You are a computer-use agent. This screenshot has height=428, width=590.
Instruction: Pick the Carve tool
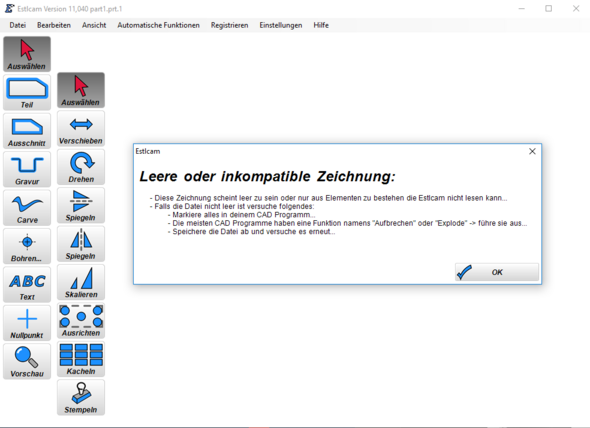click(27, 208)
